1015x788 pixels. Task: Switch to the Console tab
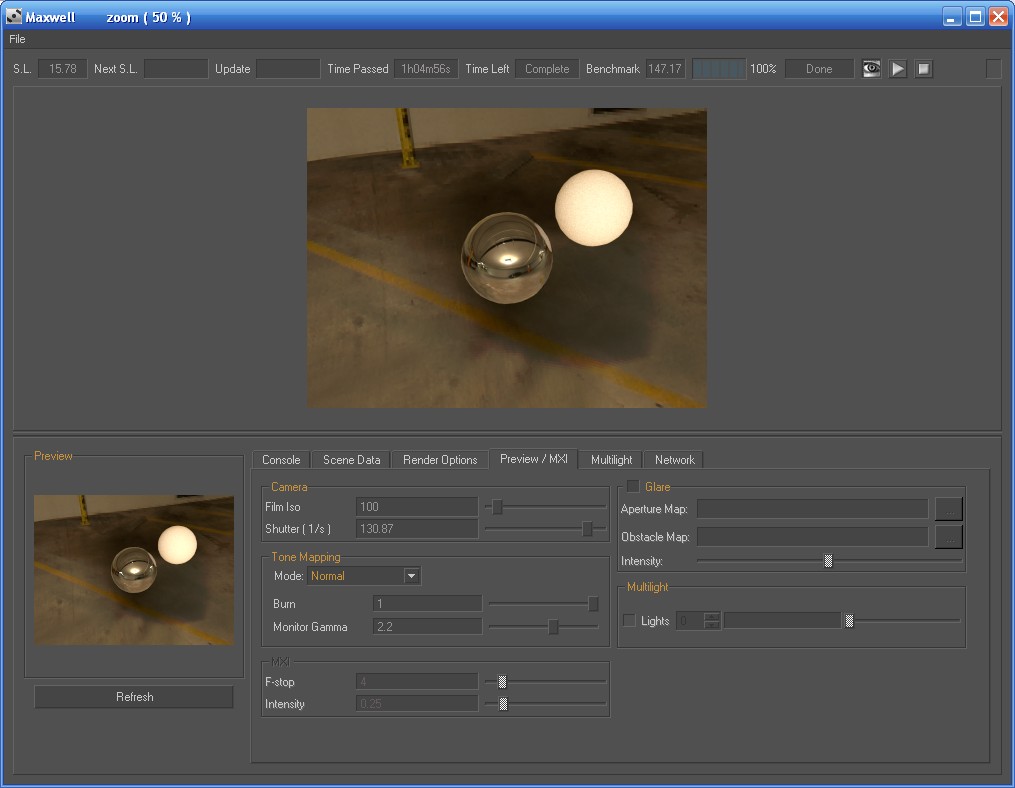pos(281,460)
